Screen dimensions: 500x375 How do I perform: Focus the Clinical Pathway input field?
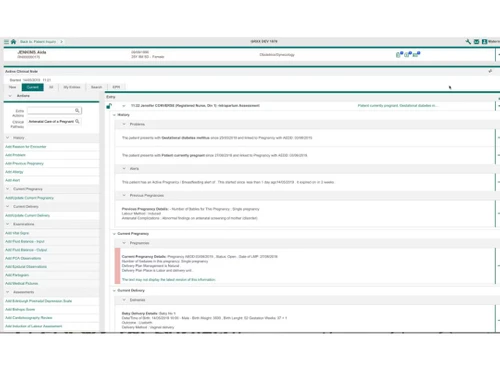[54, 121]
